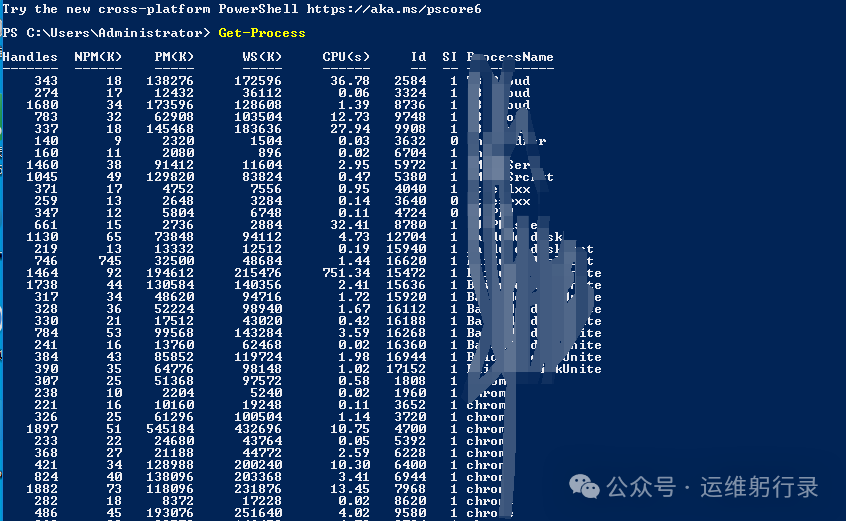Select the NPM(K) column header
846x521 pixels.
(98, 57)
